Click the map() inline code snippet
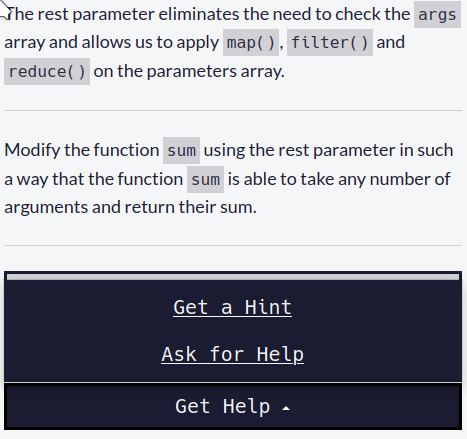Viewport: 467px width, 439px height. point(251,42)
